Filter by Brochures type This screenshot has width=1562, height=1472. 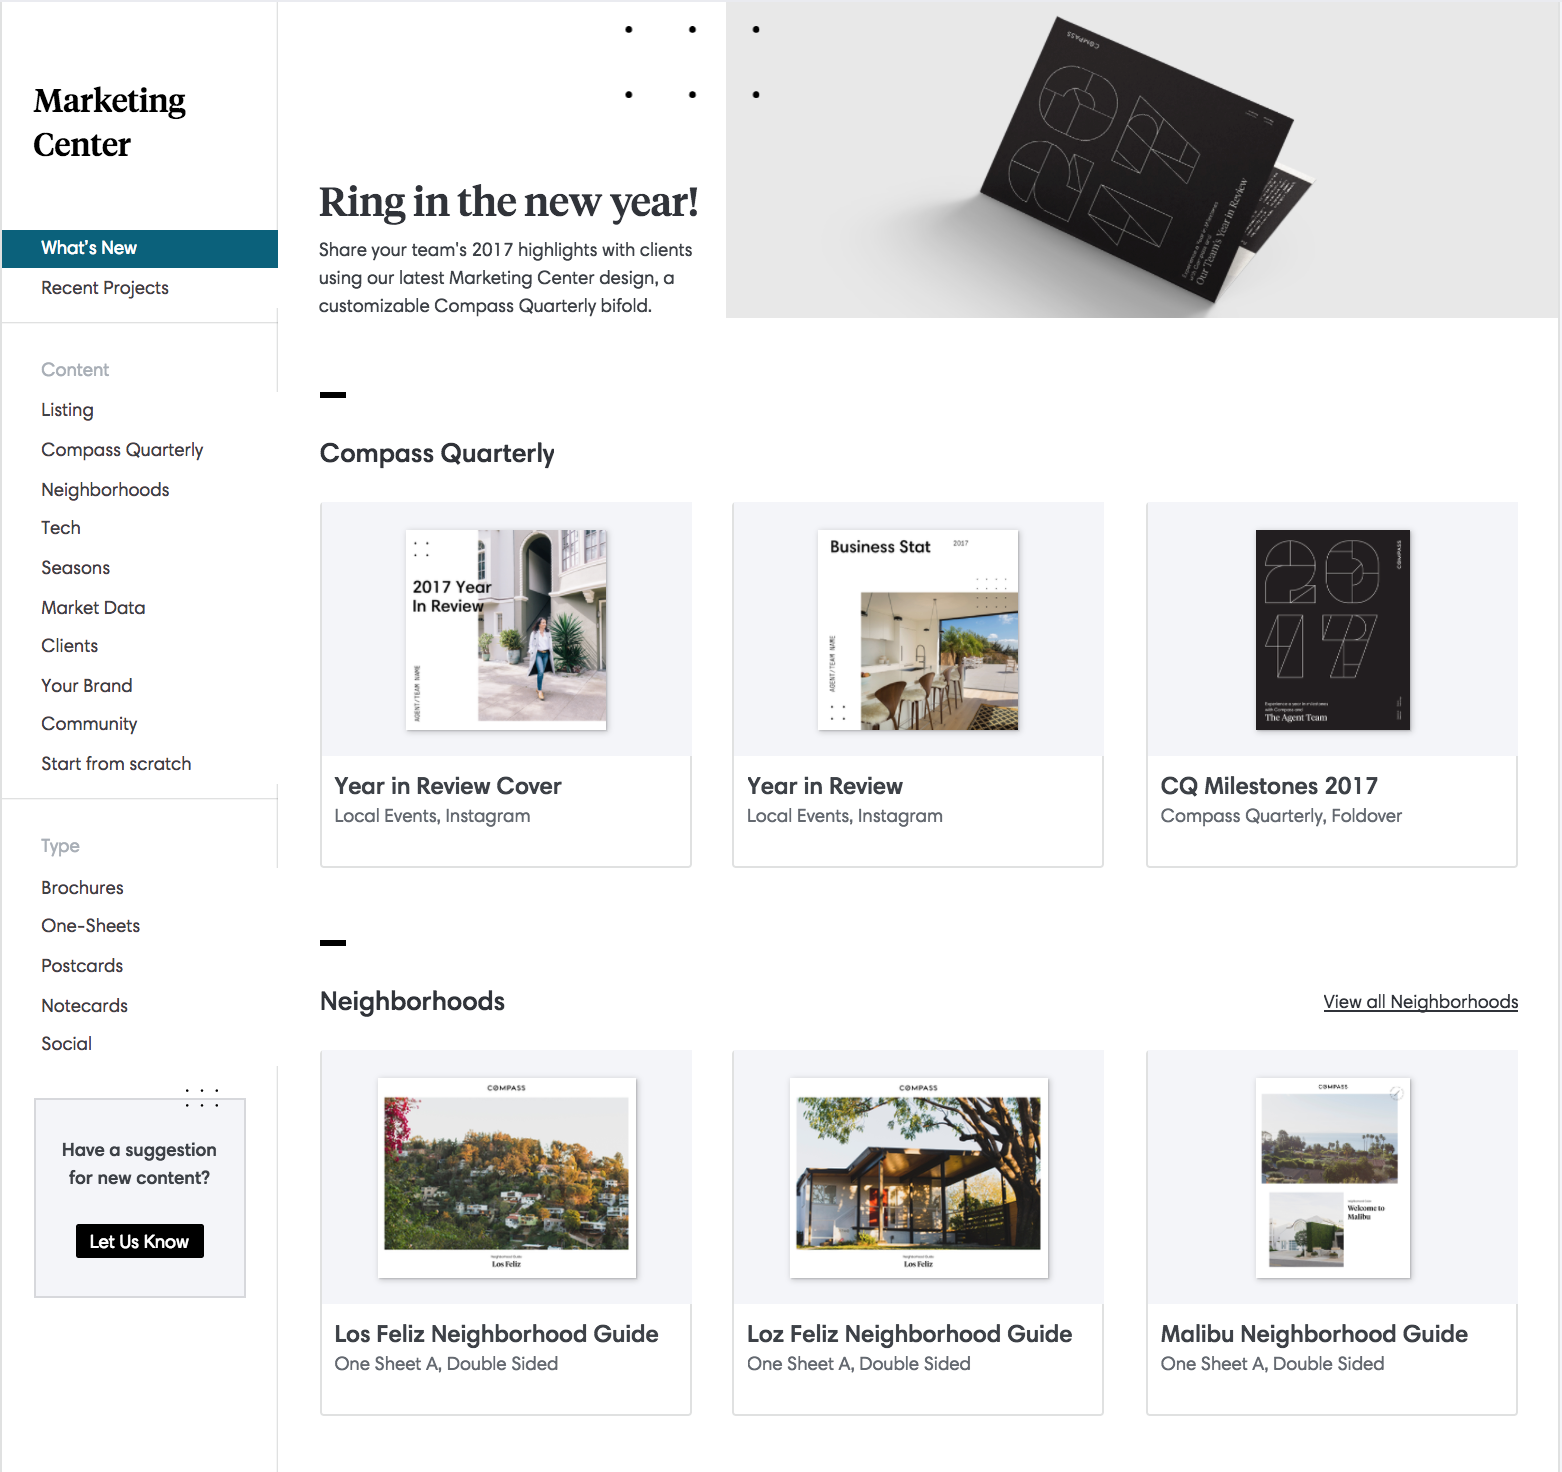click(82, 888)
